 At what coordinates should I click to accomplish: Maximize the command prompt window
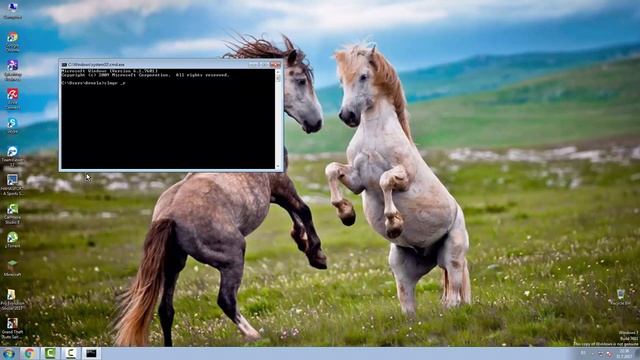tap(264, 64)
